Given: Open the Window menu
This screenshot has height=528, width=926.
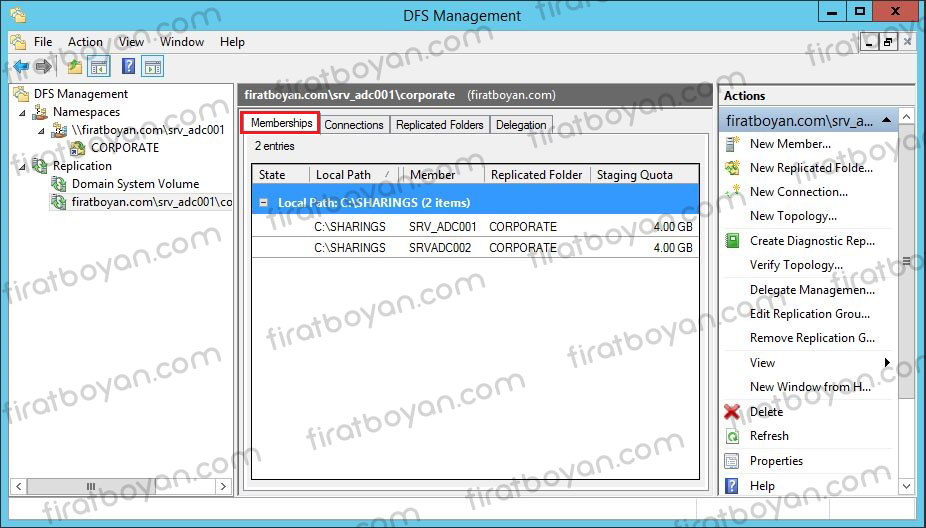Looking at the screenshot, I should [182, 42].
